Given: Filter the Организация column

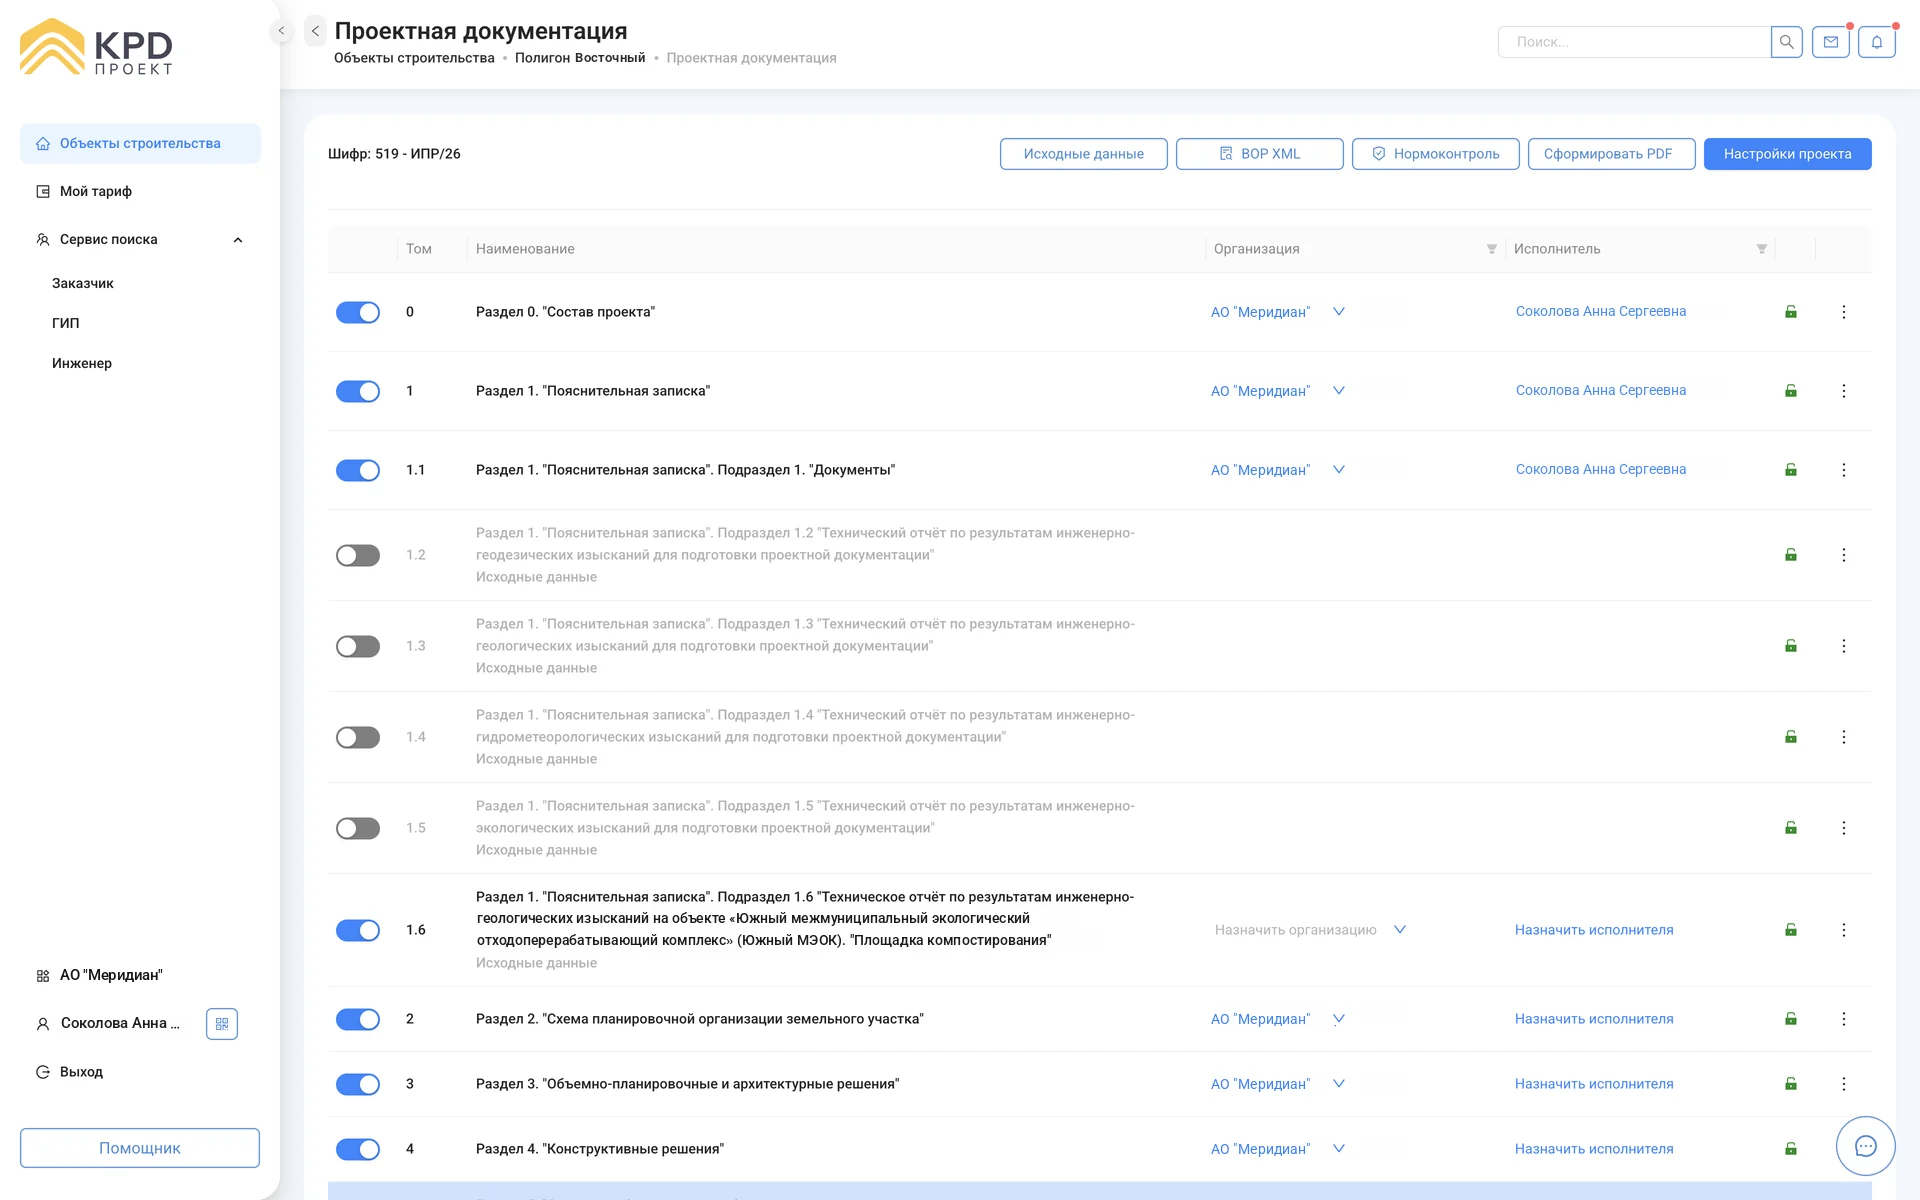Looking at the screenshot, I should pyautogui.click(x=1492, y=249).
